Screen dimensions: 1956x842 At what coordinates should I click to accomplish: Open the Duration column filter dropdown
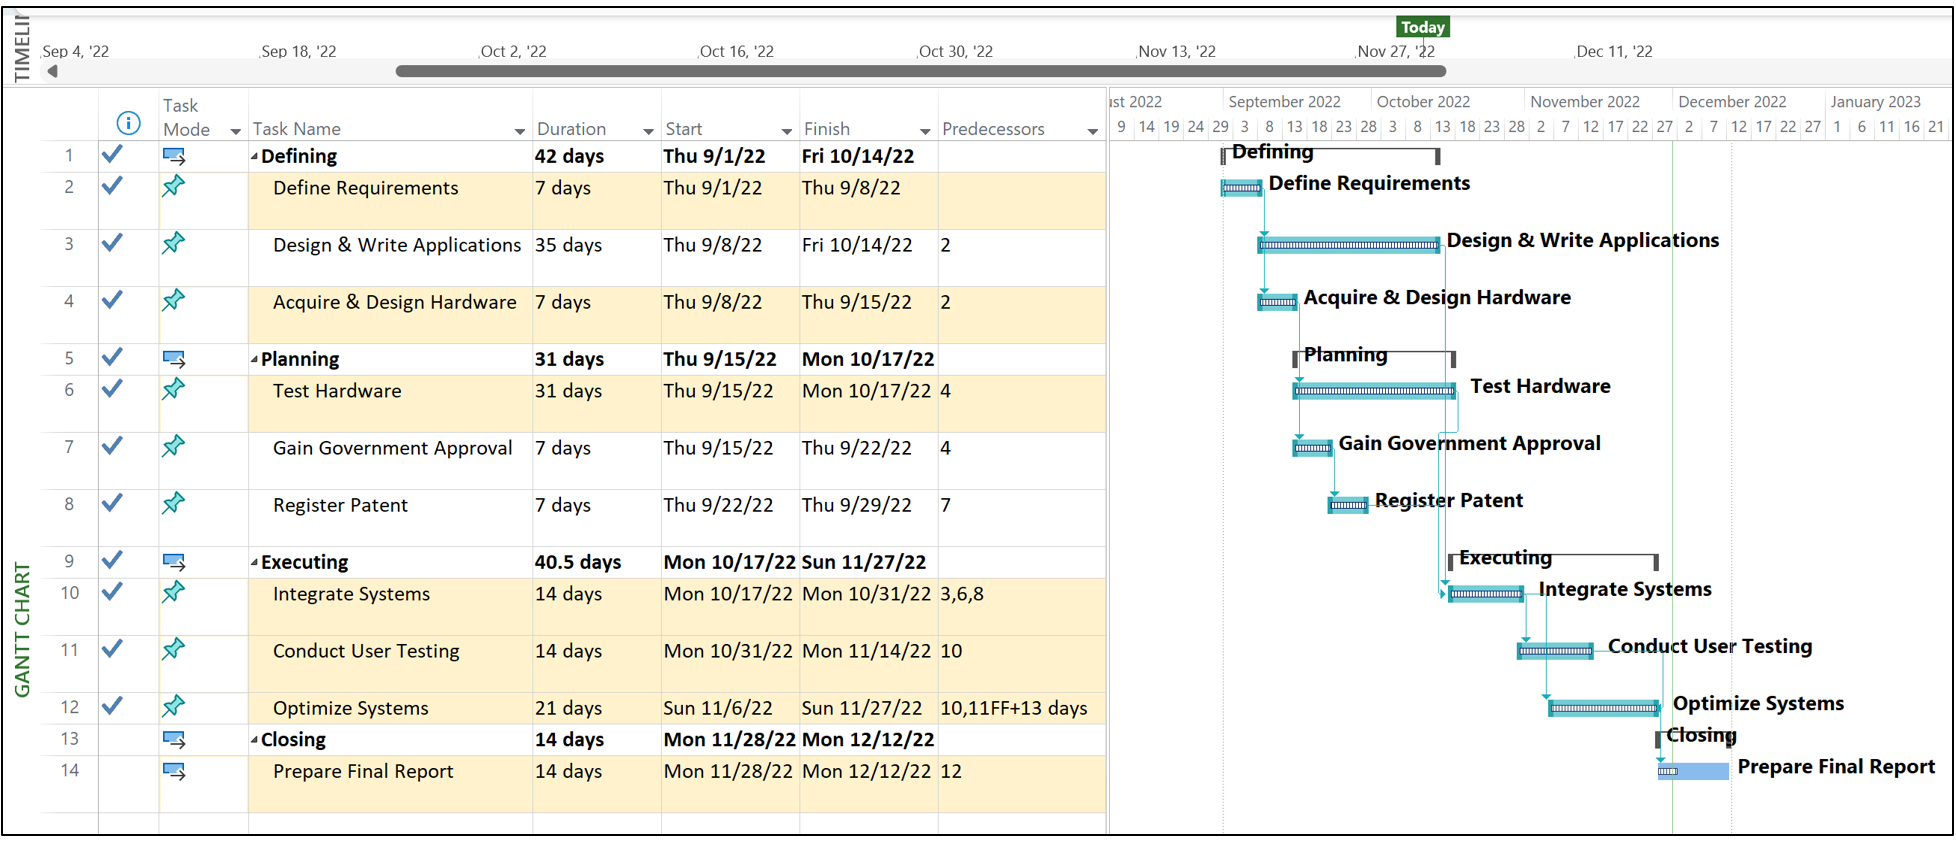click(648, 131)
